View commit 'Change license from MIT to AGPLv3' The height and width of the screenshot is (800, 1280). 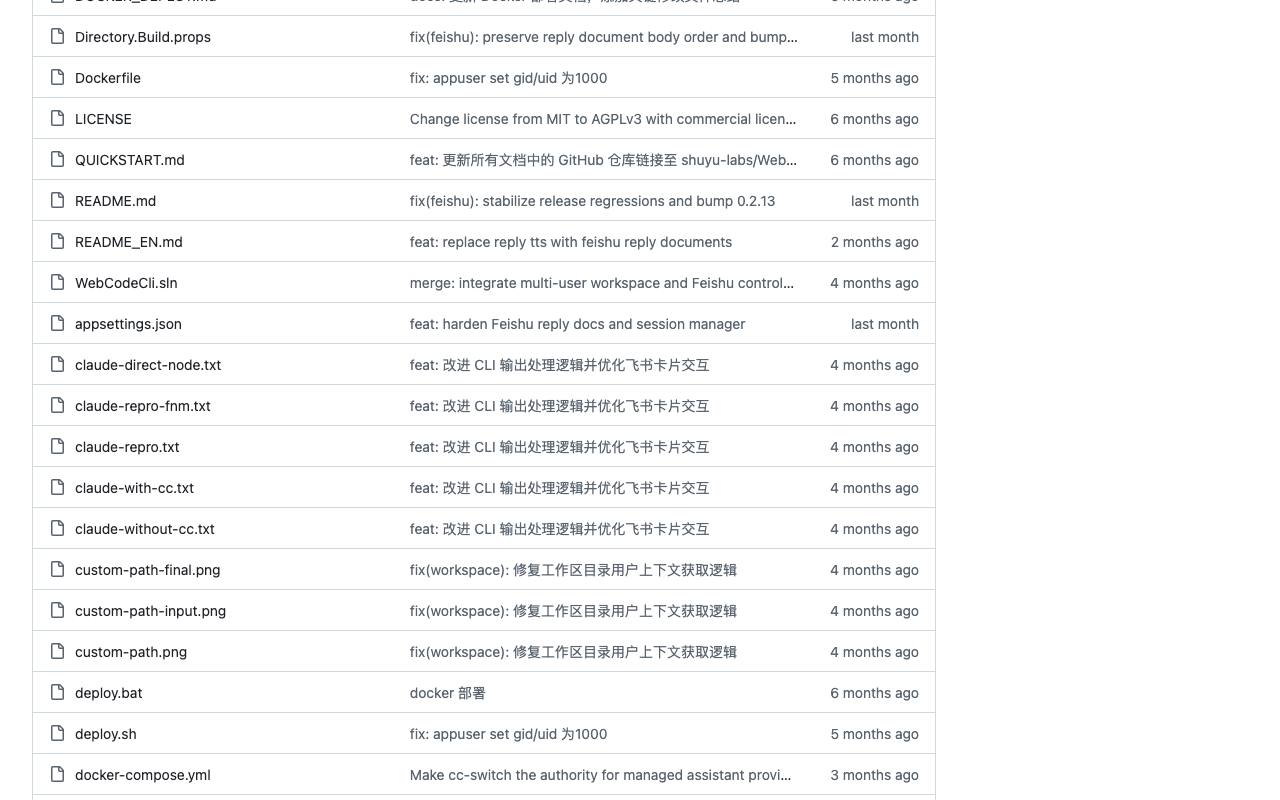pos(603,119)
